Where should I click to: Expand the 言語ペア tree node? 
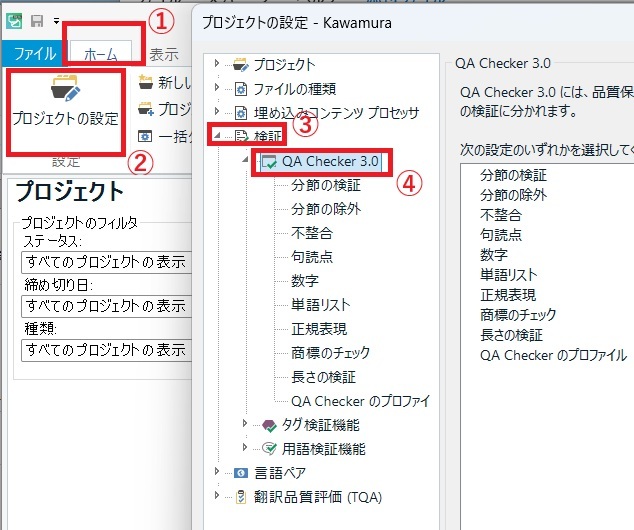[x=217, y=471]
